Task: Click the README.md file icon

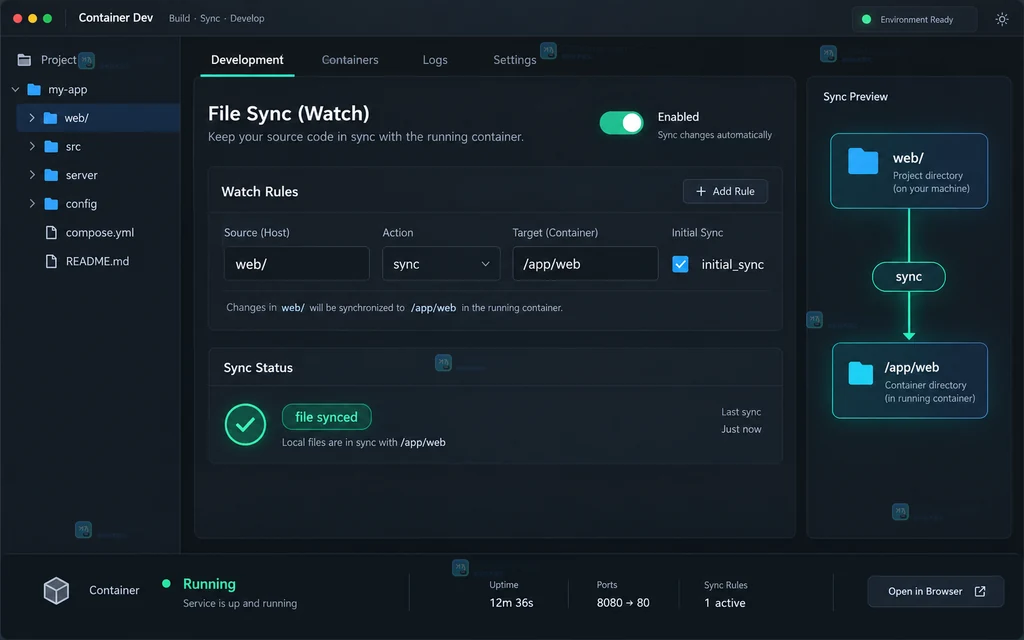Action: tap(51, 261)
